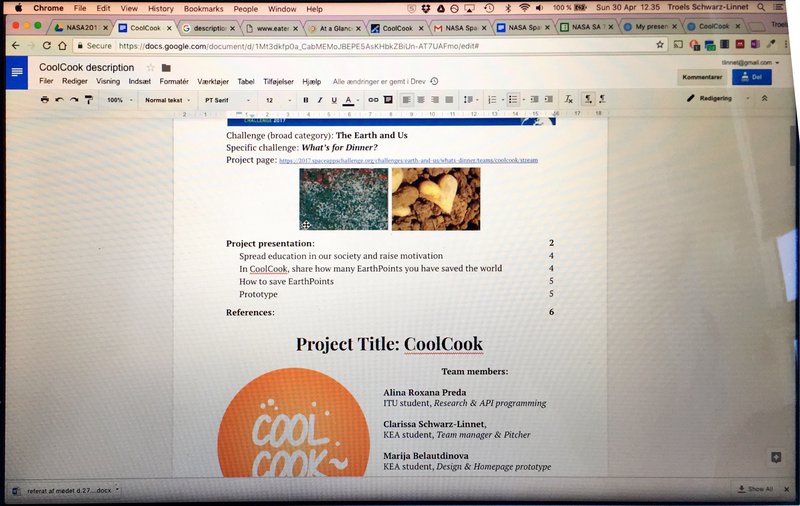Open the Formatér menu
Viewport: 800px width, 506px height.
coord(174,81)
